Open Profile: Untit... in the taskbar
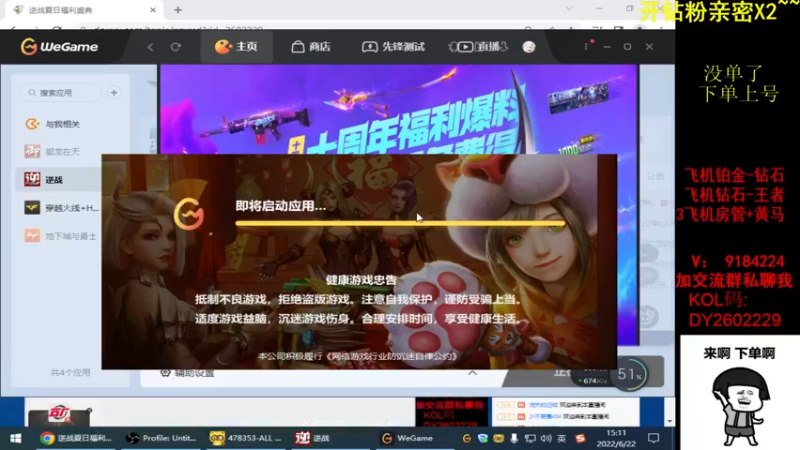 pyautogui.click(x=161, y=438)
